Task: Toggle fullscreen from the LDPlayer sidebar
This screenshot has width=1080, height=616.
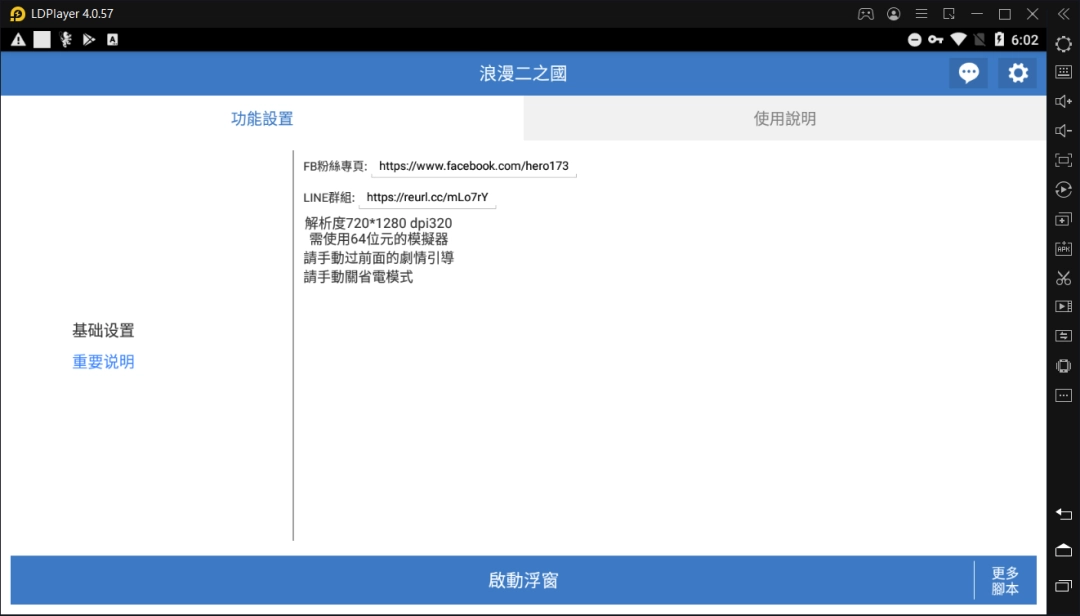Action: point(1063,161)
